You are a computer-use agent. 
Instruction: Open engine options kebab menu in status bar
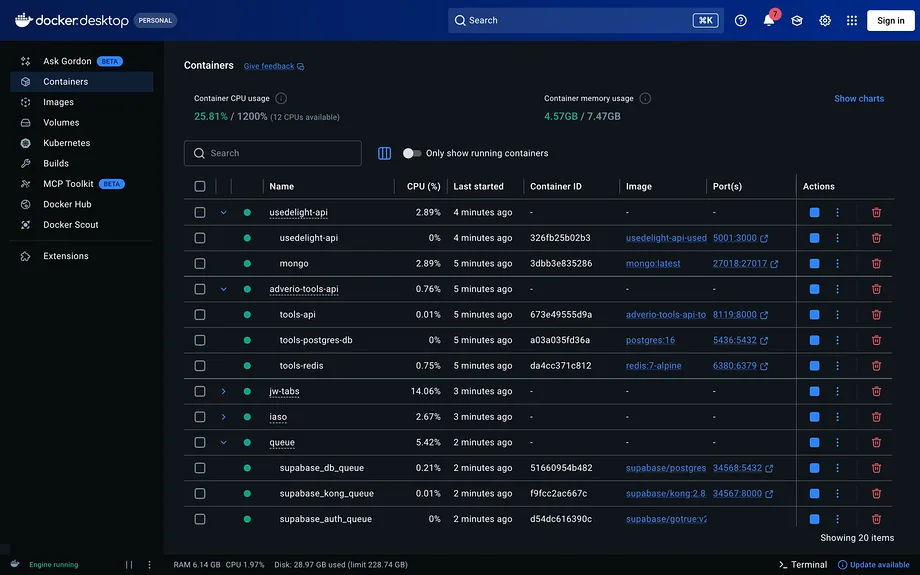[x=149, y=564]
